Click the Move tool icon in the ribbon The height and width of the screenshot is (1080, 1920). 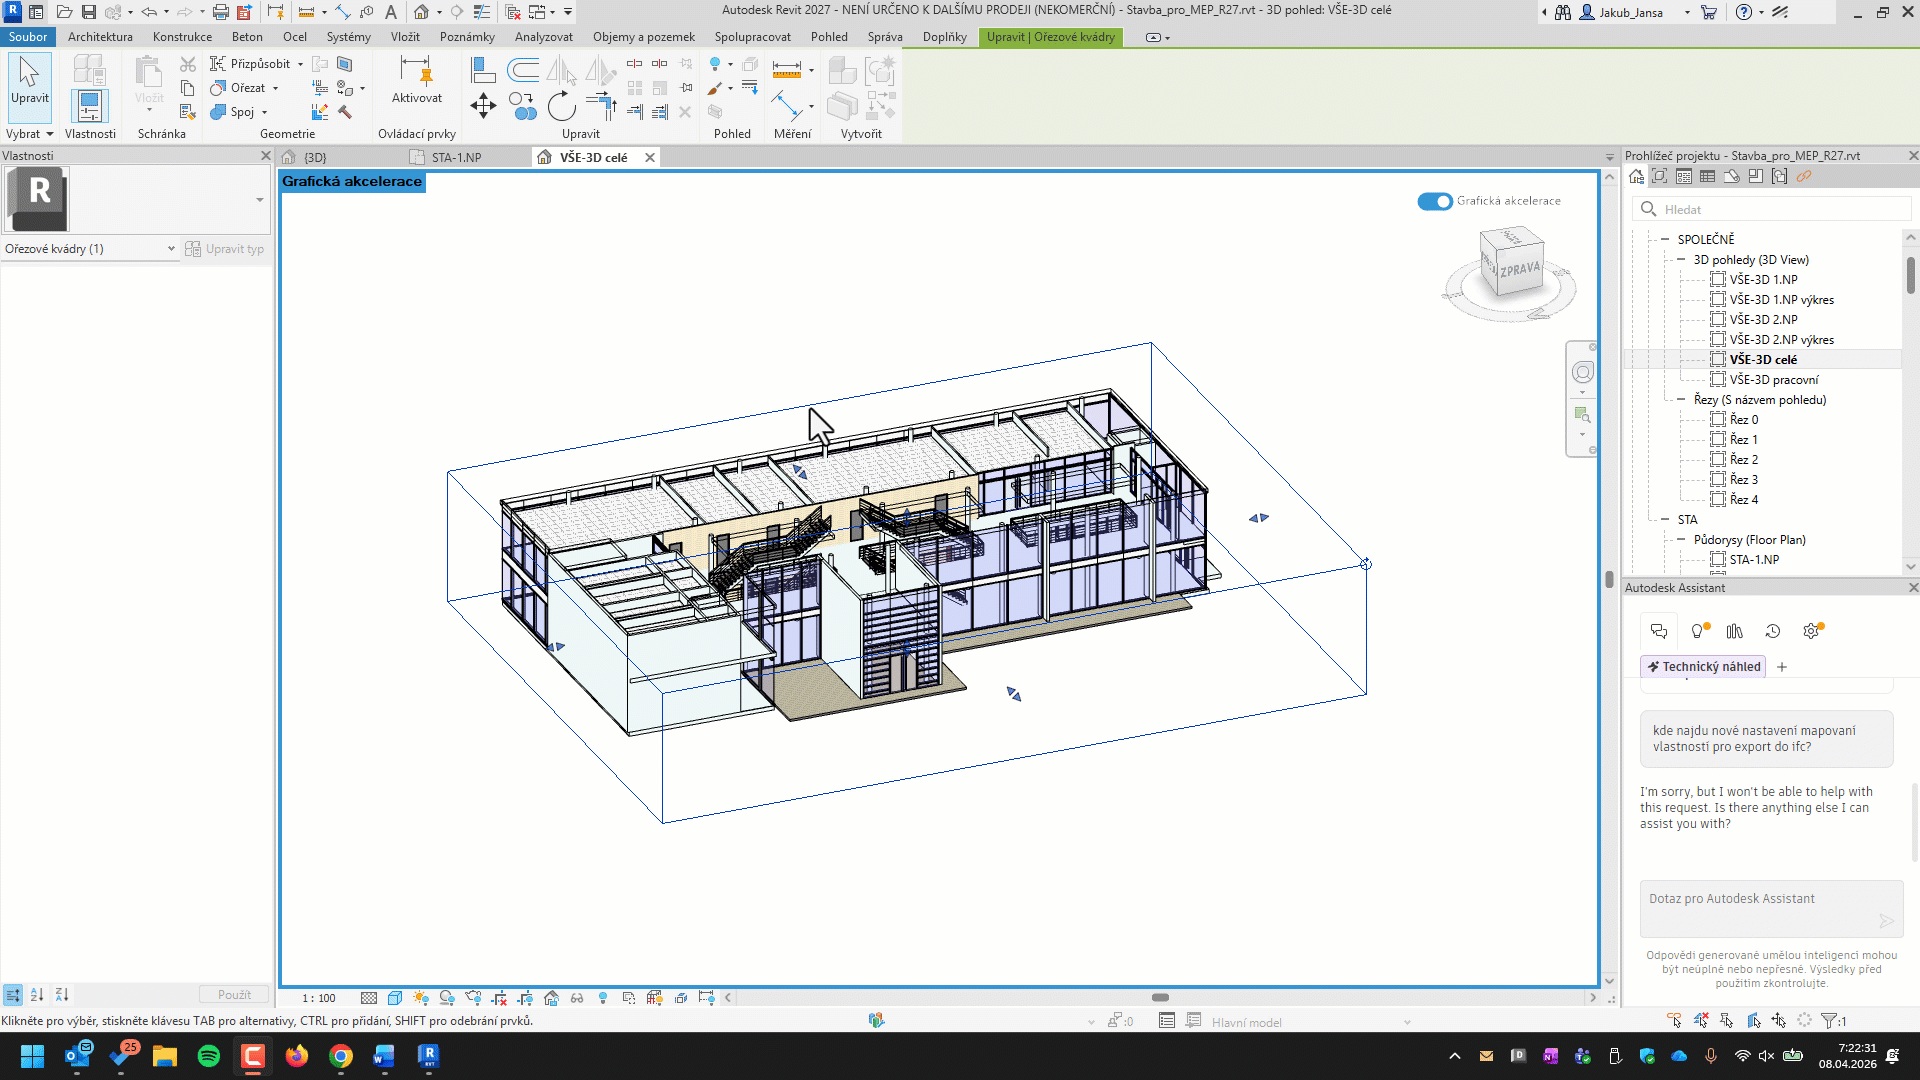(483, 106)
